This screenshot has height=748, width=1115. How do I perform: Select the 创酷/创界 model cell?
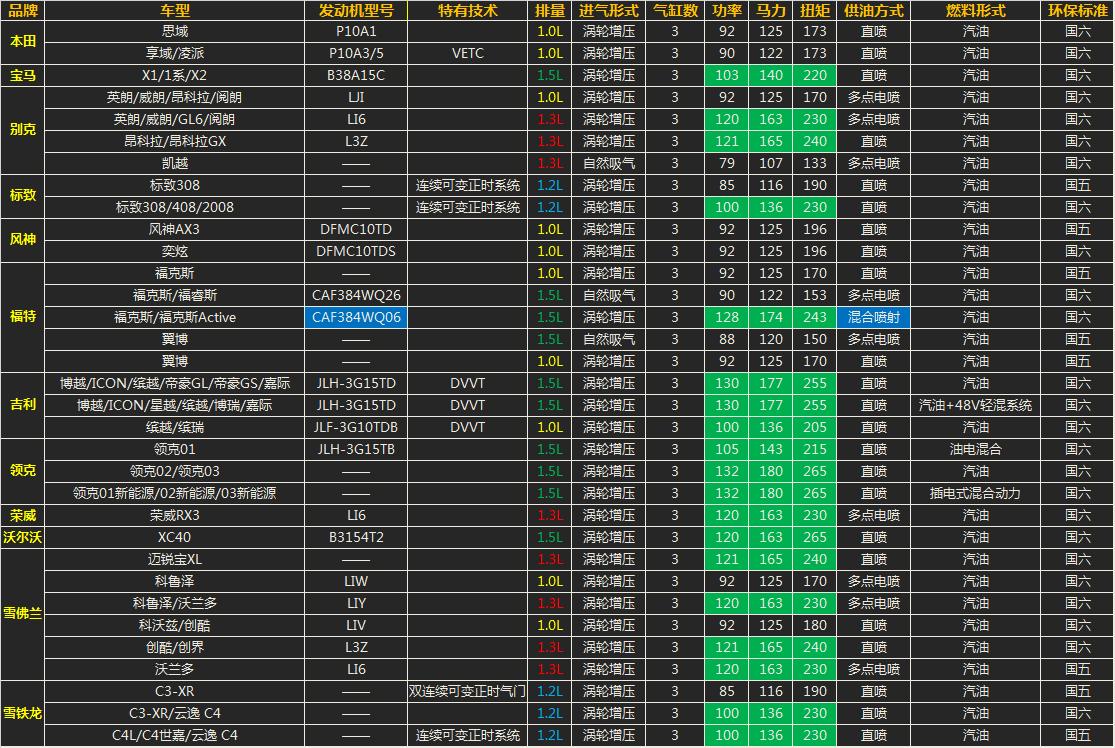pyautogui.click(x=174, y=648)
